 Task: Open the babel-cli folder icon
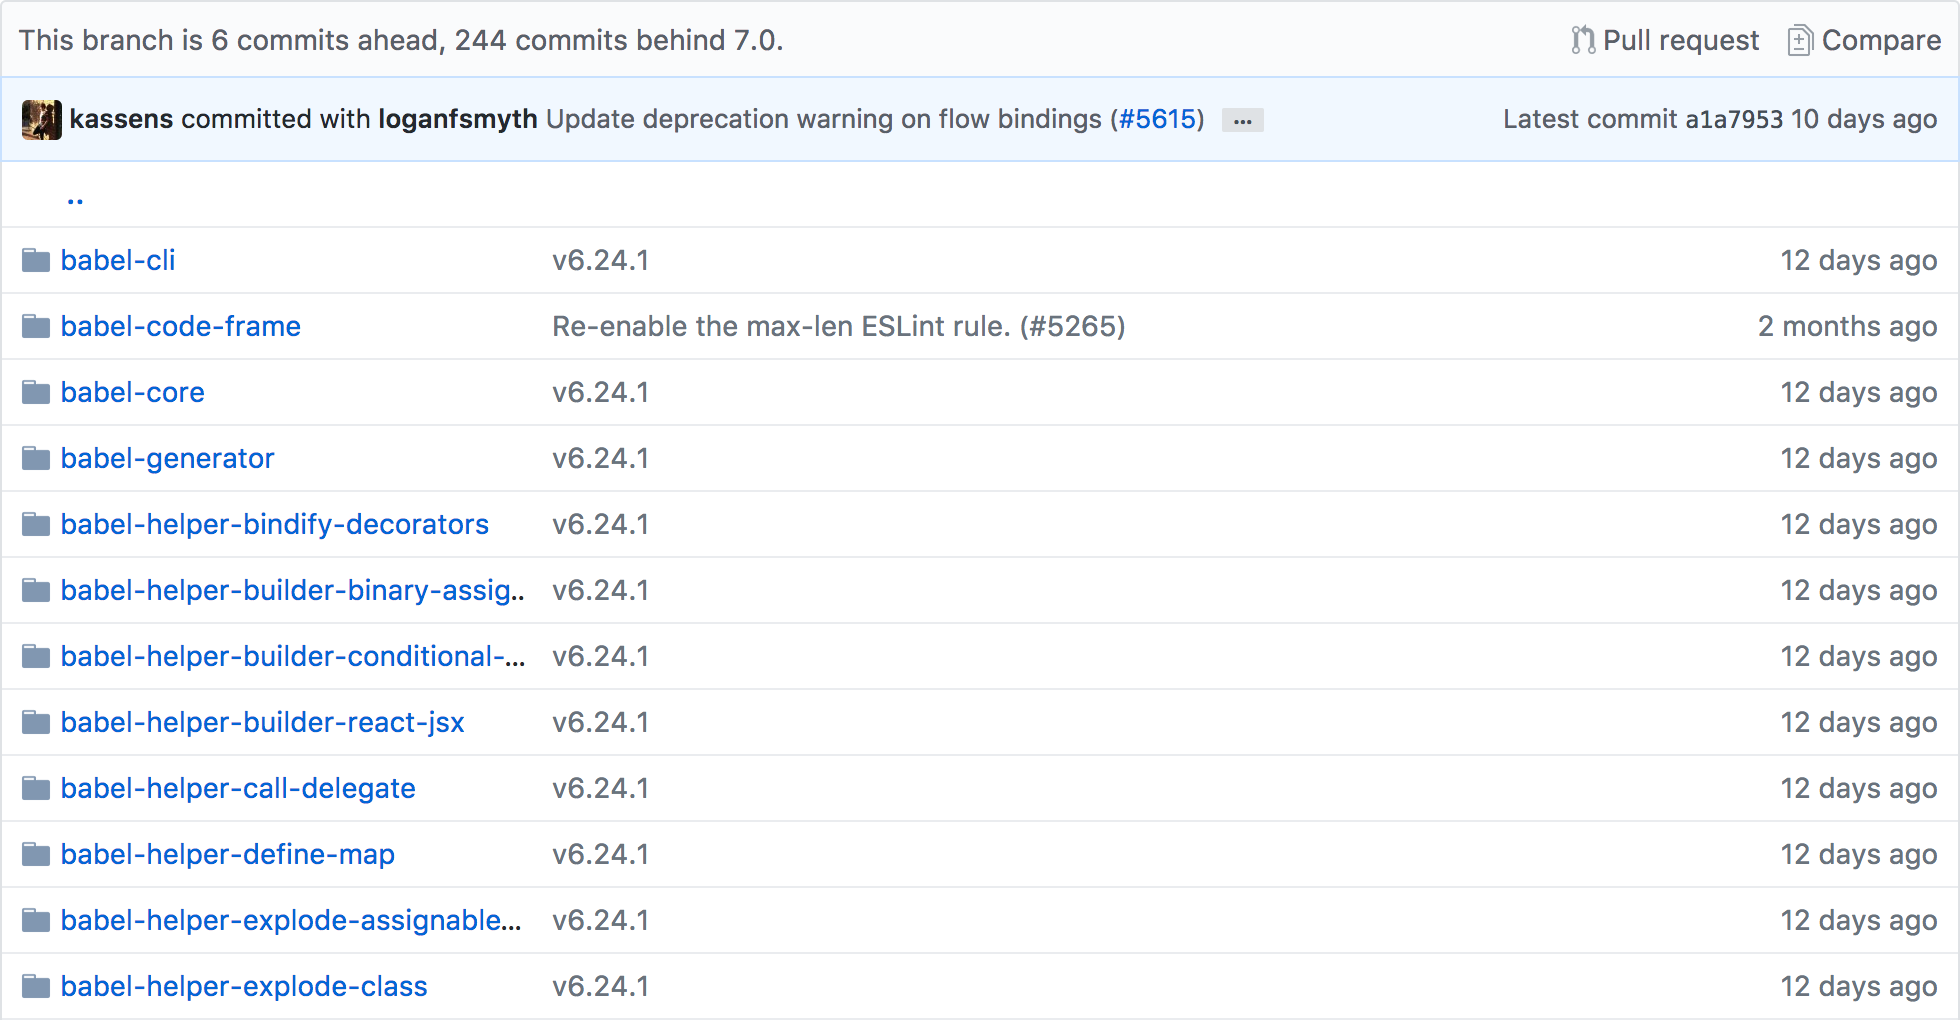pyautogui.click(x=36, y=261)
